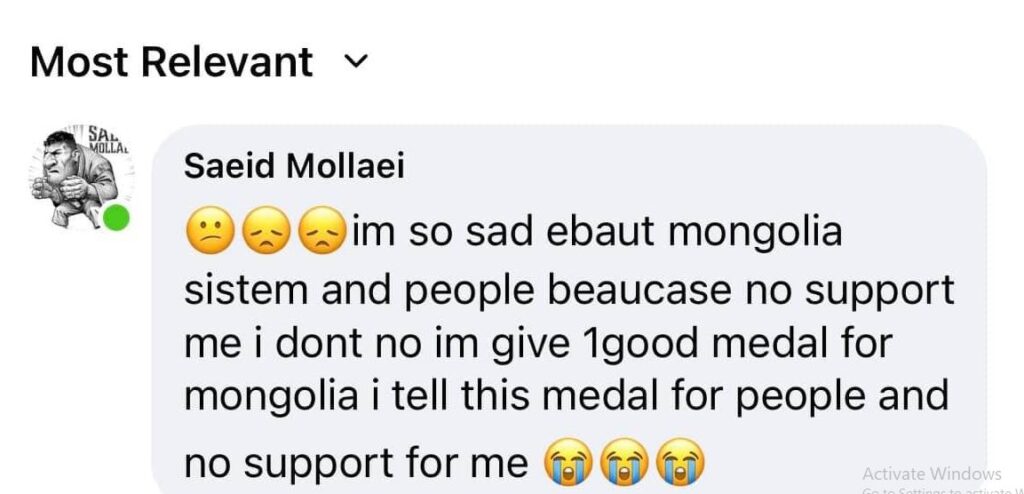Click the 'no support for me' text
The image size is (1024, 494).
click(x=355, y=462)
